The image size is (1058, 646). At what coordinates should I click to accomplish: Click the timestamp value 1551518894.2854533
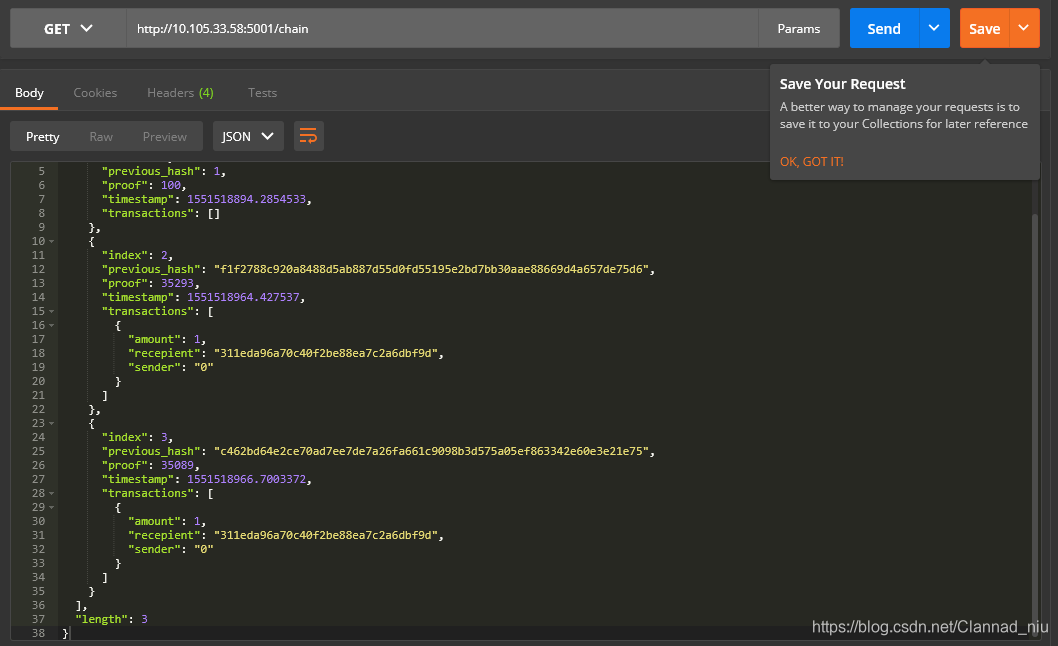tap(246, 200)
